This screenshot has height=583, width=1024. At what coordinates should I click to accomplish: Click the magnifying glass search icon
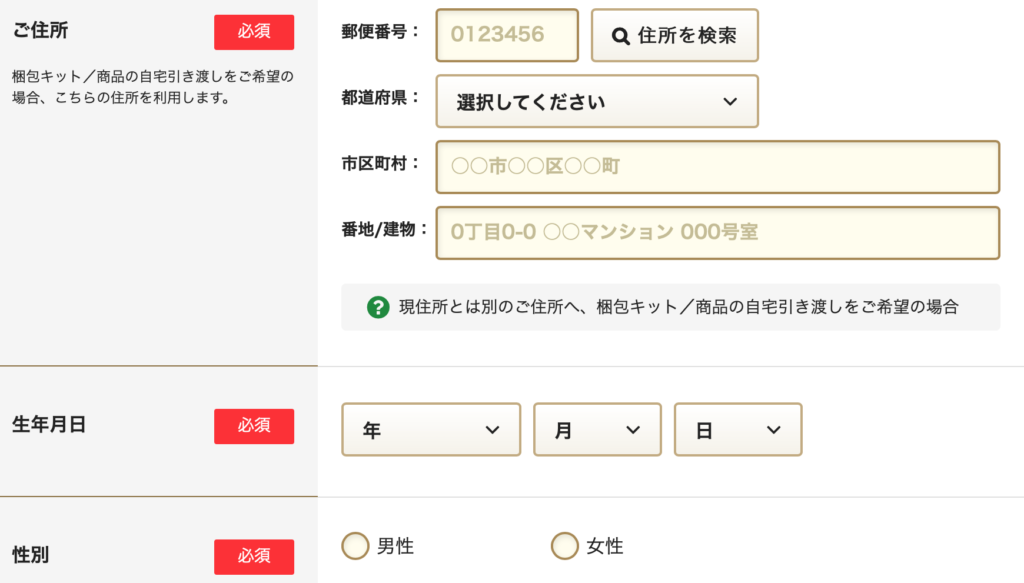click(x=620, y=36)
